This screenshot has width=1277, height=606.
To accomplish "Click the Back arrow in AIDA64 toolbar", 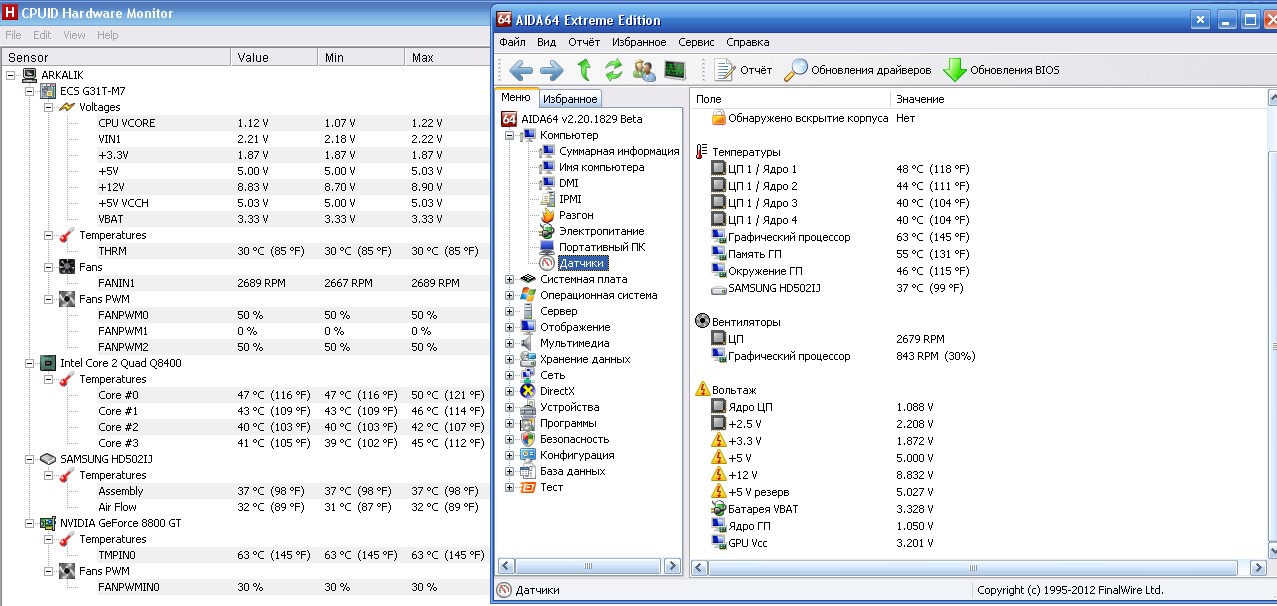I will [x=520, y=70].
